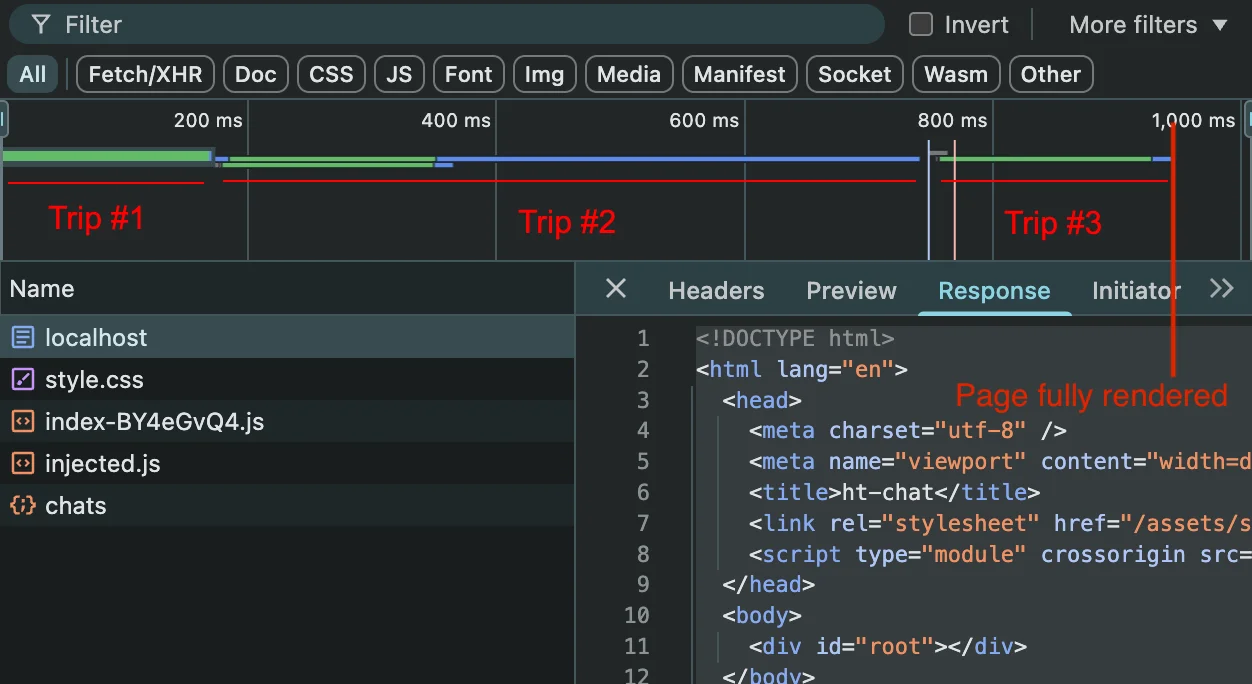Click the 800 ms timeline overview label
The height and width of the screenshot is (684, 1252).
(x=952, y=121)
